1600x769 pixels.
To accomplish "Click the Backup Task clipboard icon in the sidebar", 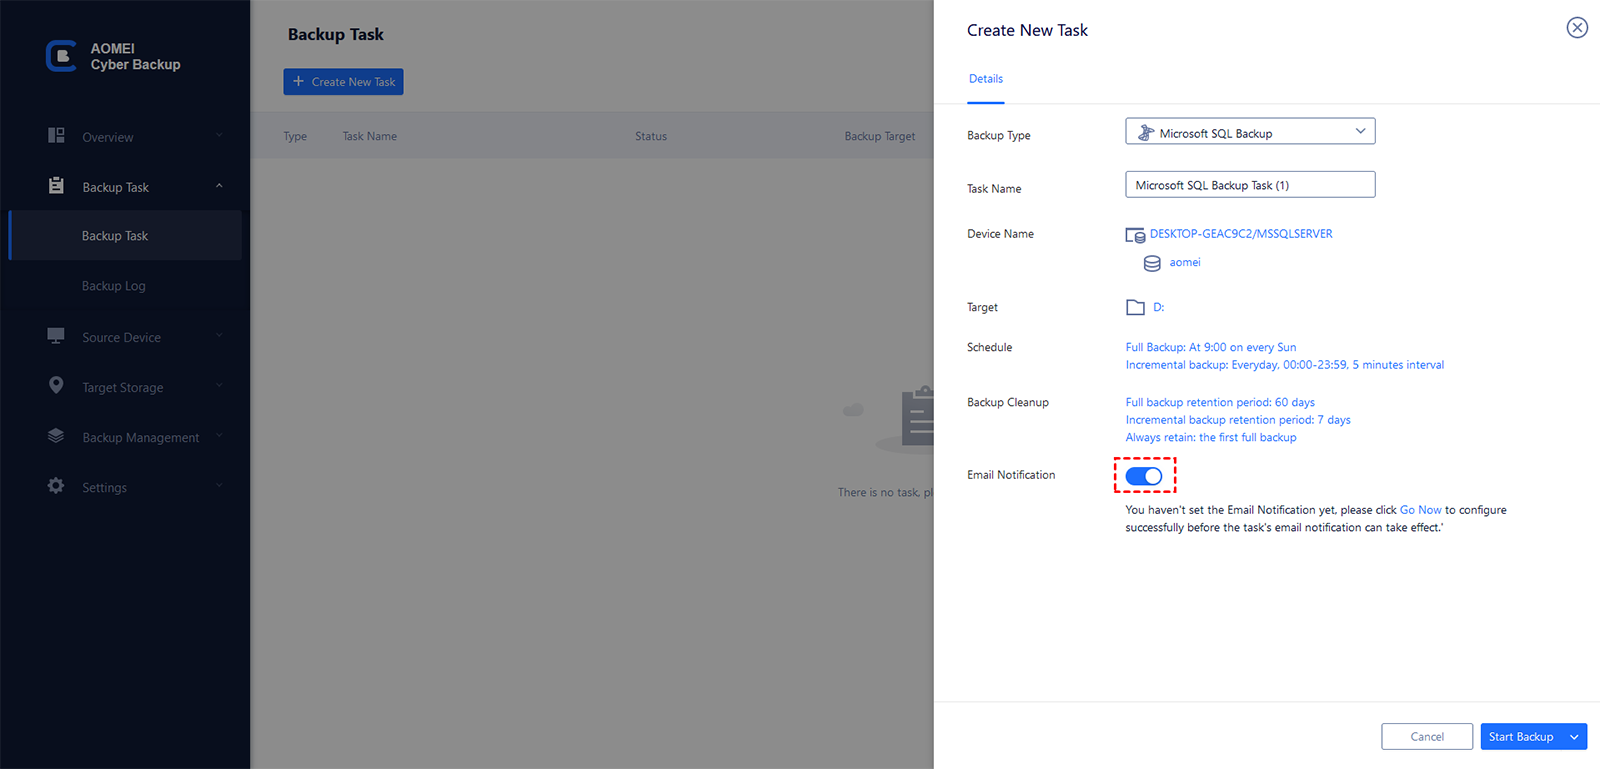I will 56,185.
